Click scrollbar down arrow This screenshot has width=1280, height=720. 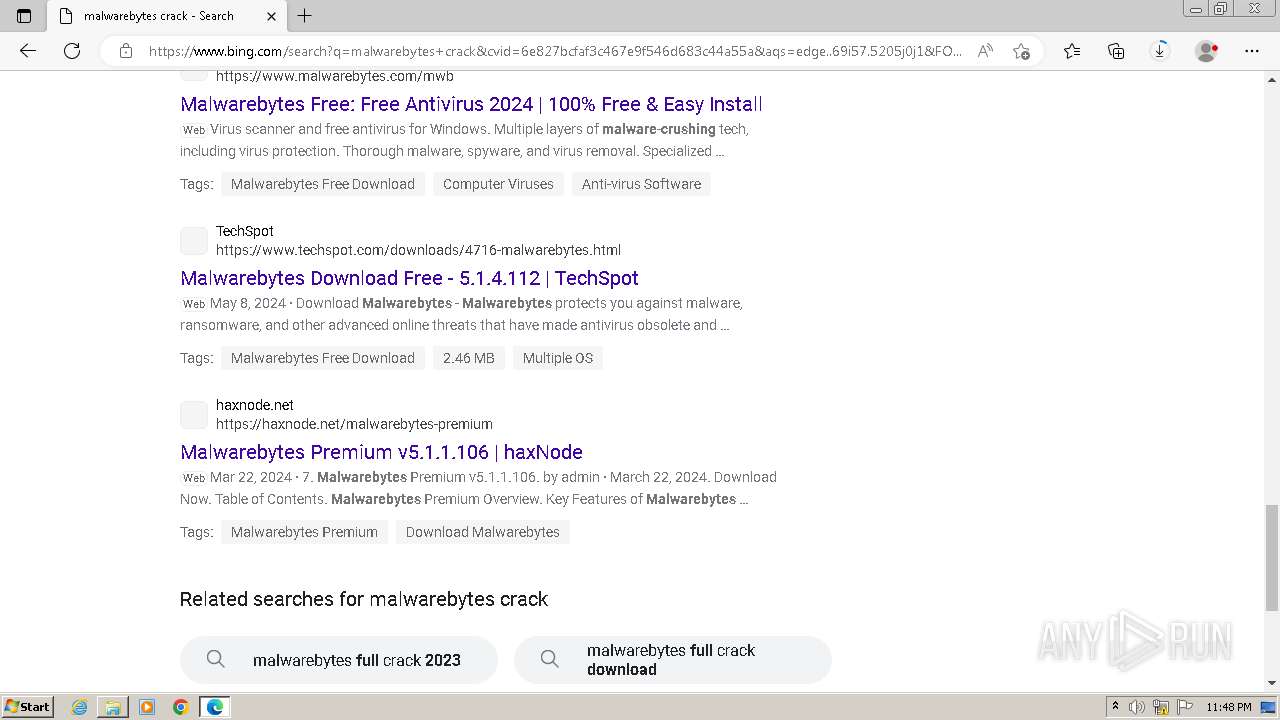[x=1272, y=683]
